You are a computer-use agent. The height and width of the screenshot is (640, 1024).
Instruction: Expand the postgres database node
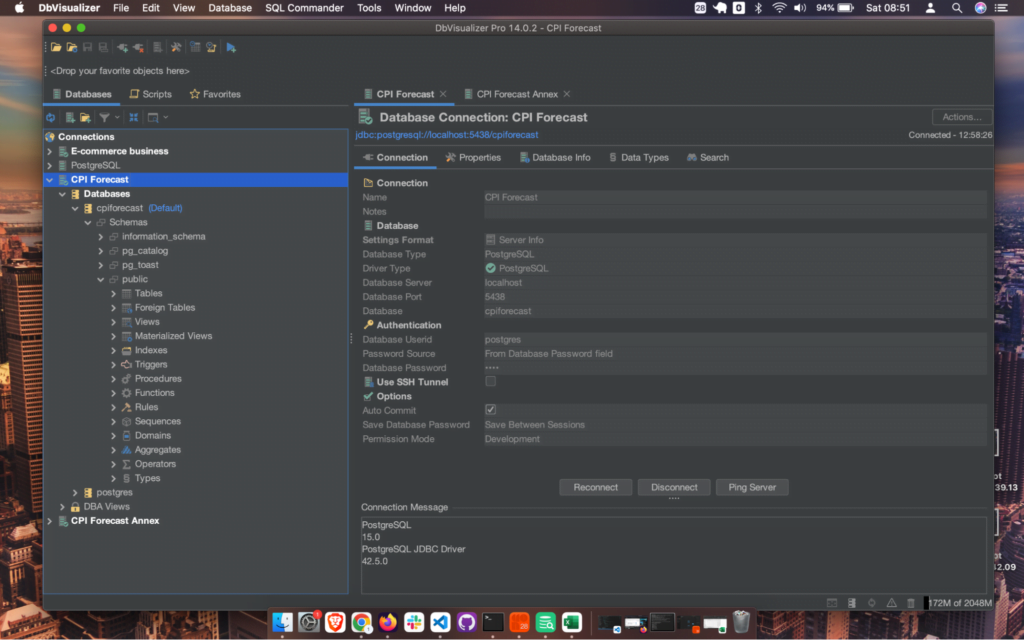point(75,492)
